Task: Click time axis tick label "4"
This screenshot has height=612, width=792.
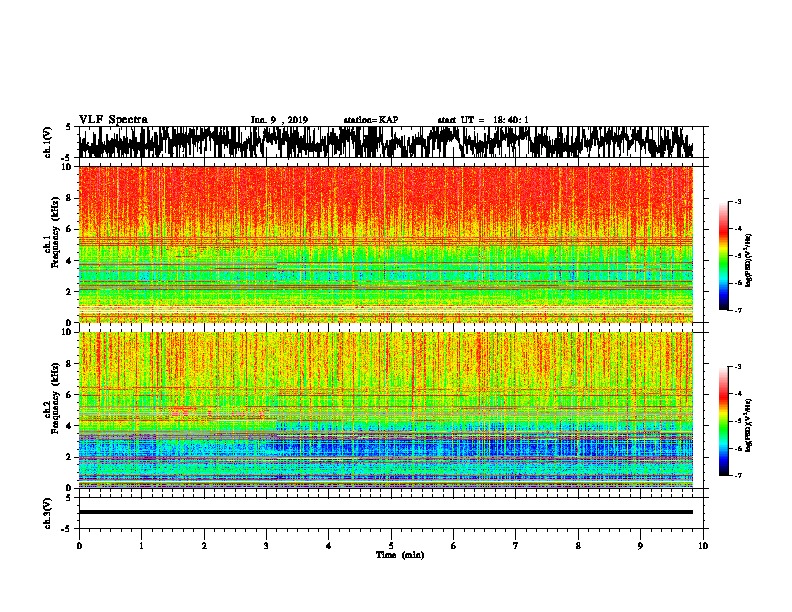Action: [329, 546]
